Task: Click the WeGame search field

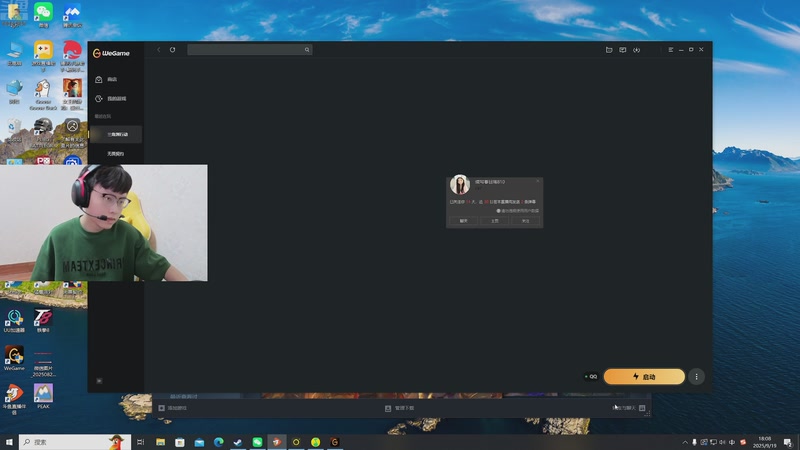Action: 249,49
